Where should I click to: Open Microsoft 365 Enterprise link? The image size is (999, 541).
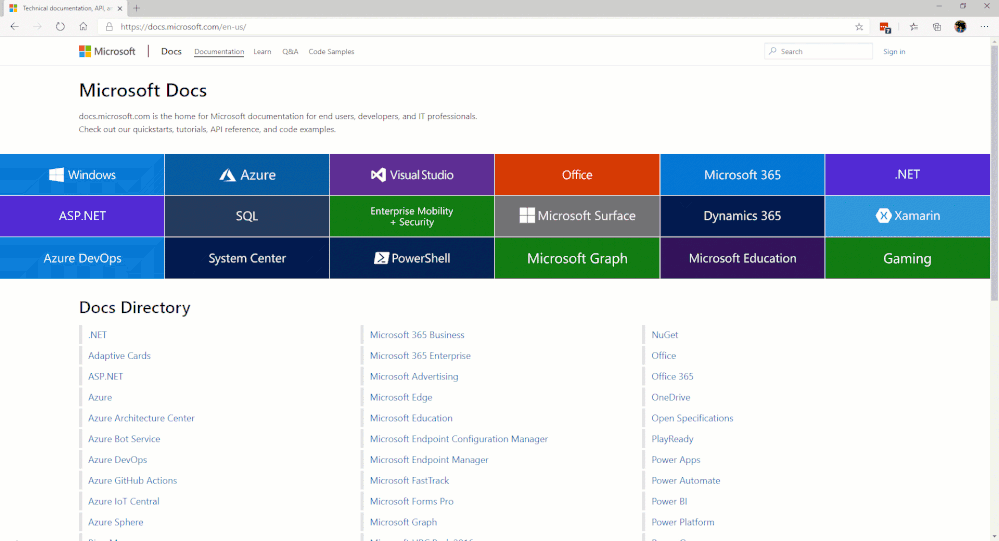click(420, 356)
